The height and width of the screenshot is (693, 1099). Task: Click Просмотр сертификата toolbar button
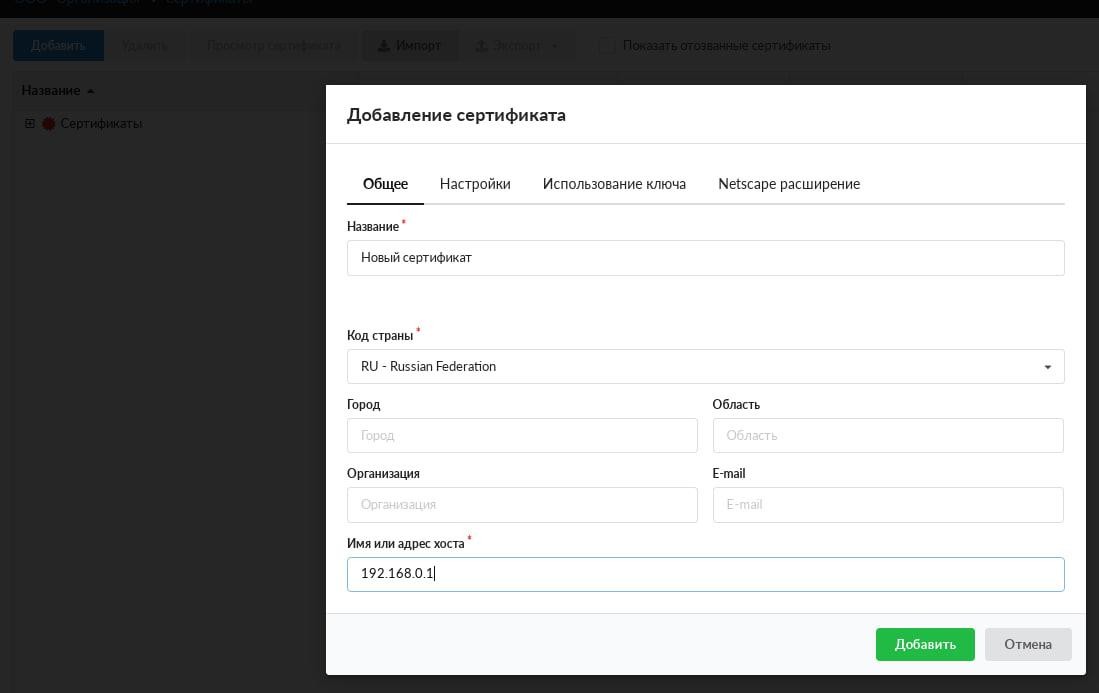coord(273,46)
